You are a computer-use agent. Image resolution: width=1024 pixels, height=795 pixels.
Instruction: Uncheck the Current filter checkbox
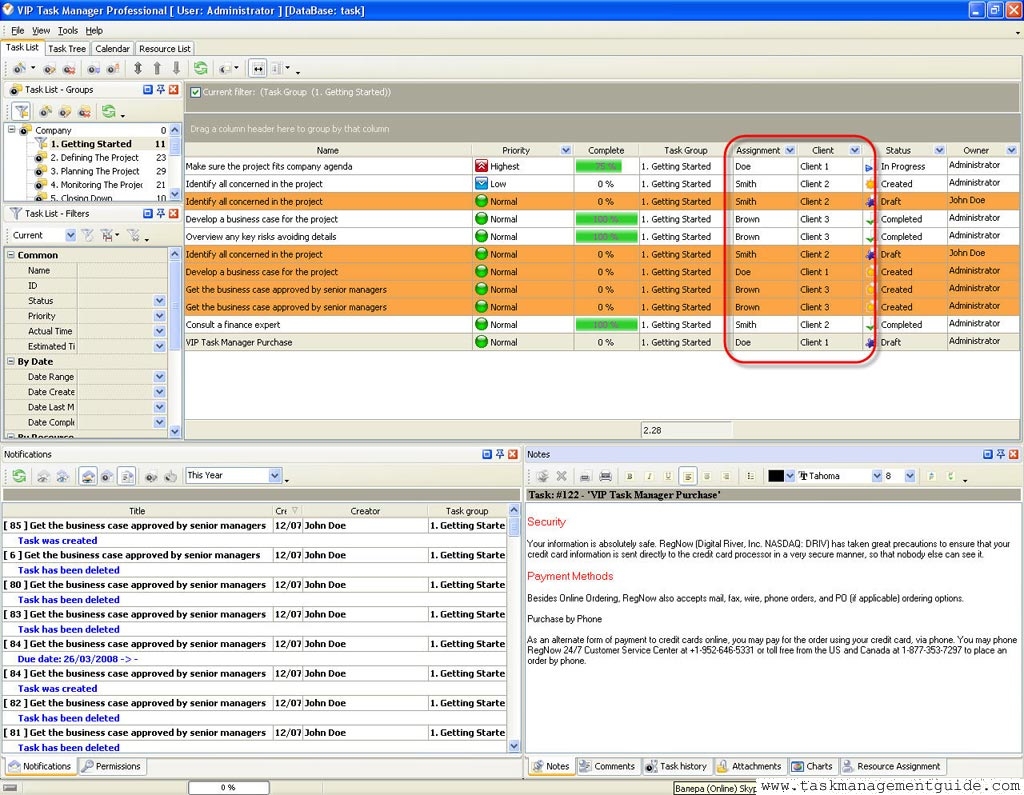[x=195, y=92]
